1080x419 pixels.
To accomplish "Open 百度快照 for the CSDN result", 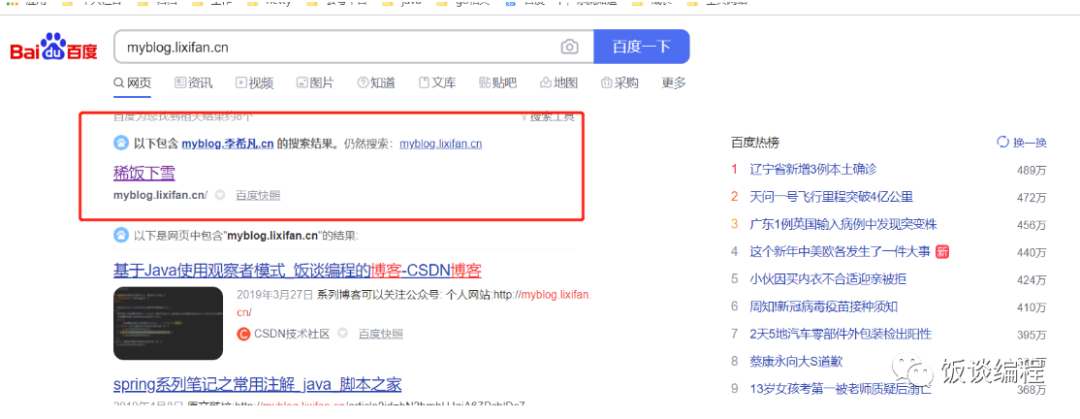I will (x=380, y=334).
